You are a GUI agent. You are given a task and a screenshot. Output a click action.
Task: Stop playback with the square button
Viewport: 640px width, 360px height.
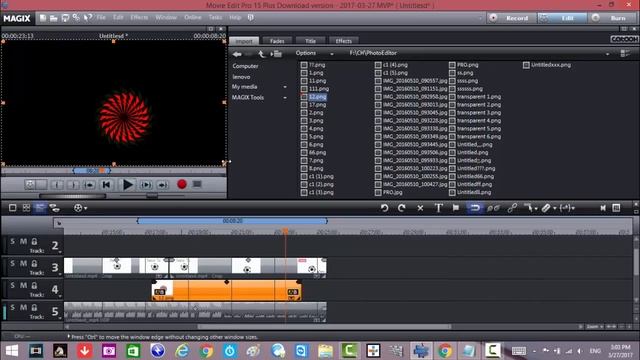[x=197, y=184]
